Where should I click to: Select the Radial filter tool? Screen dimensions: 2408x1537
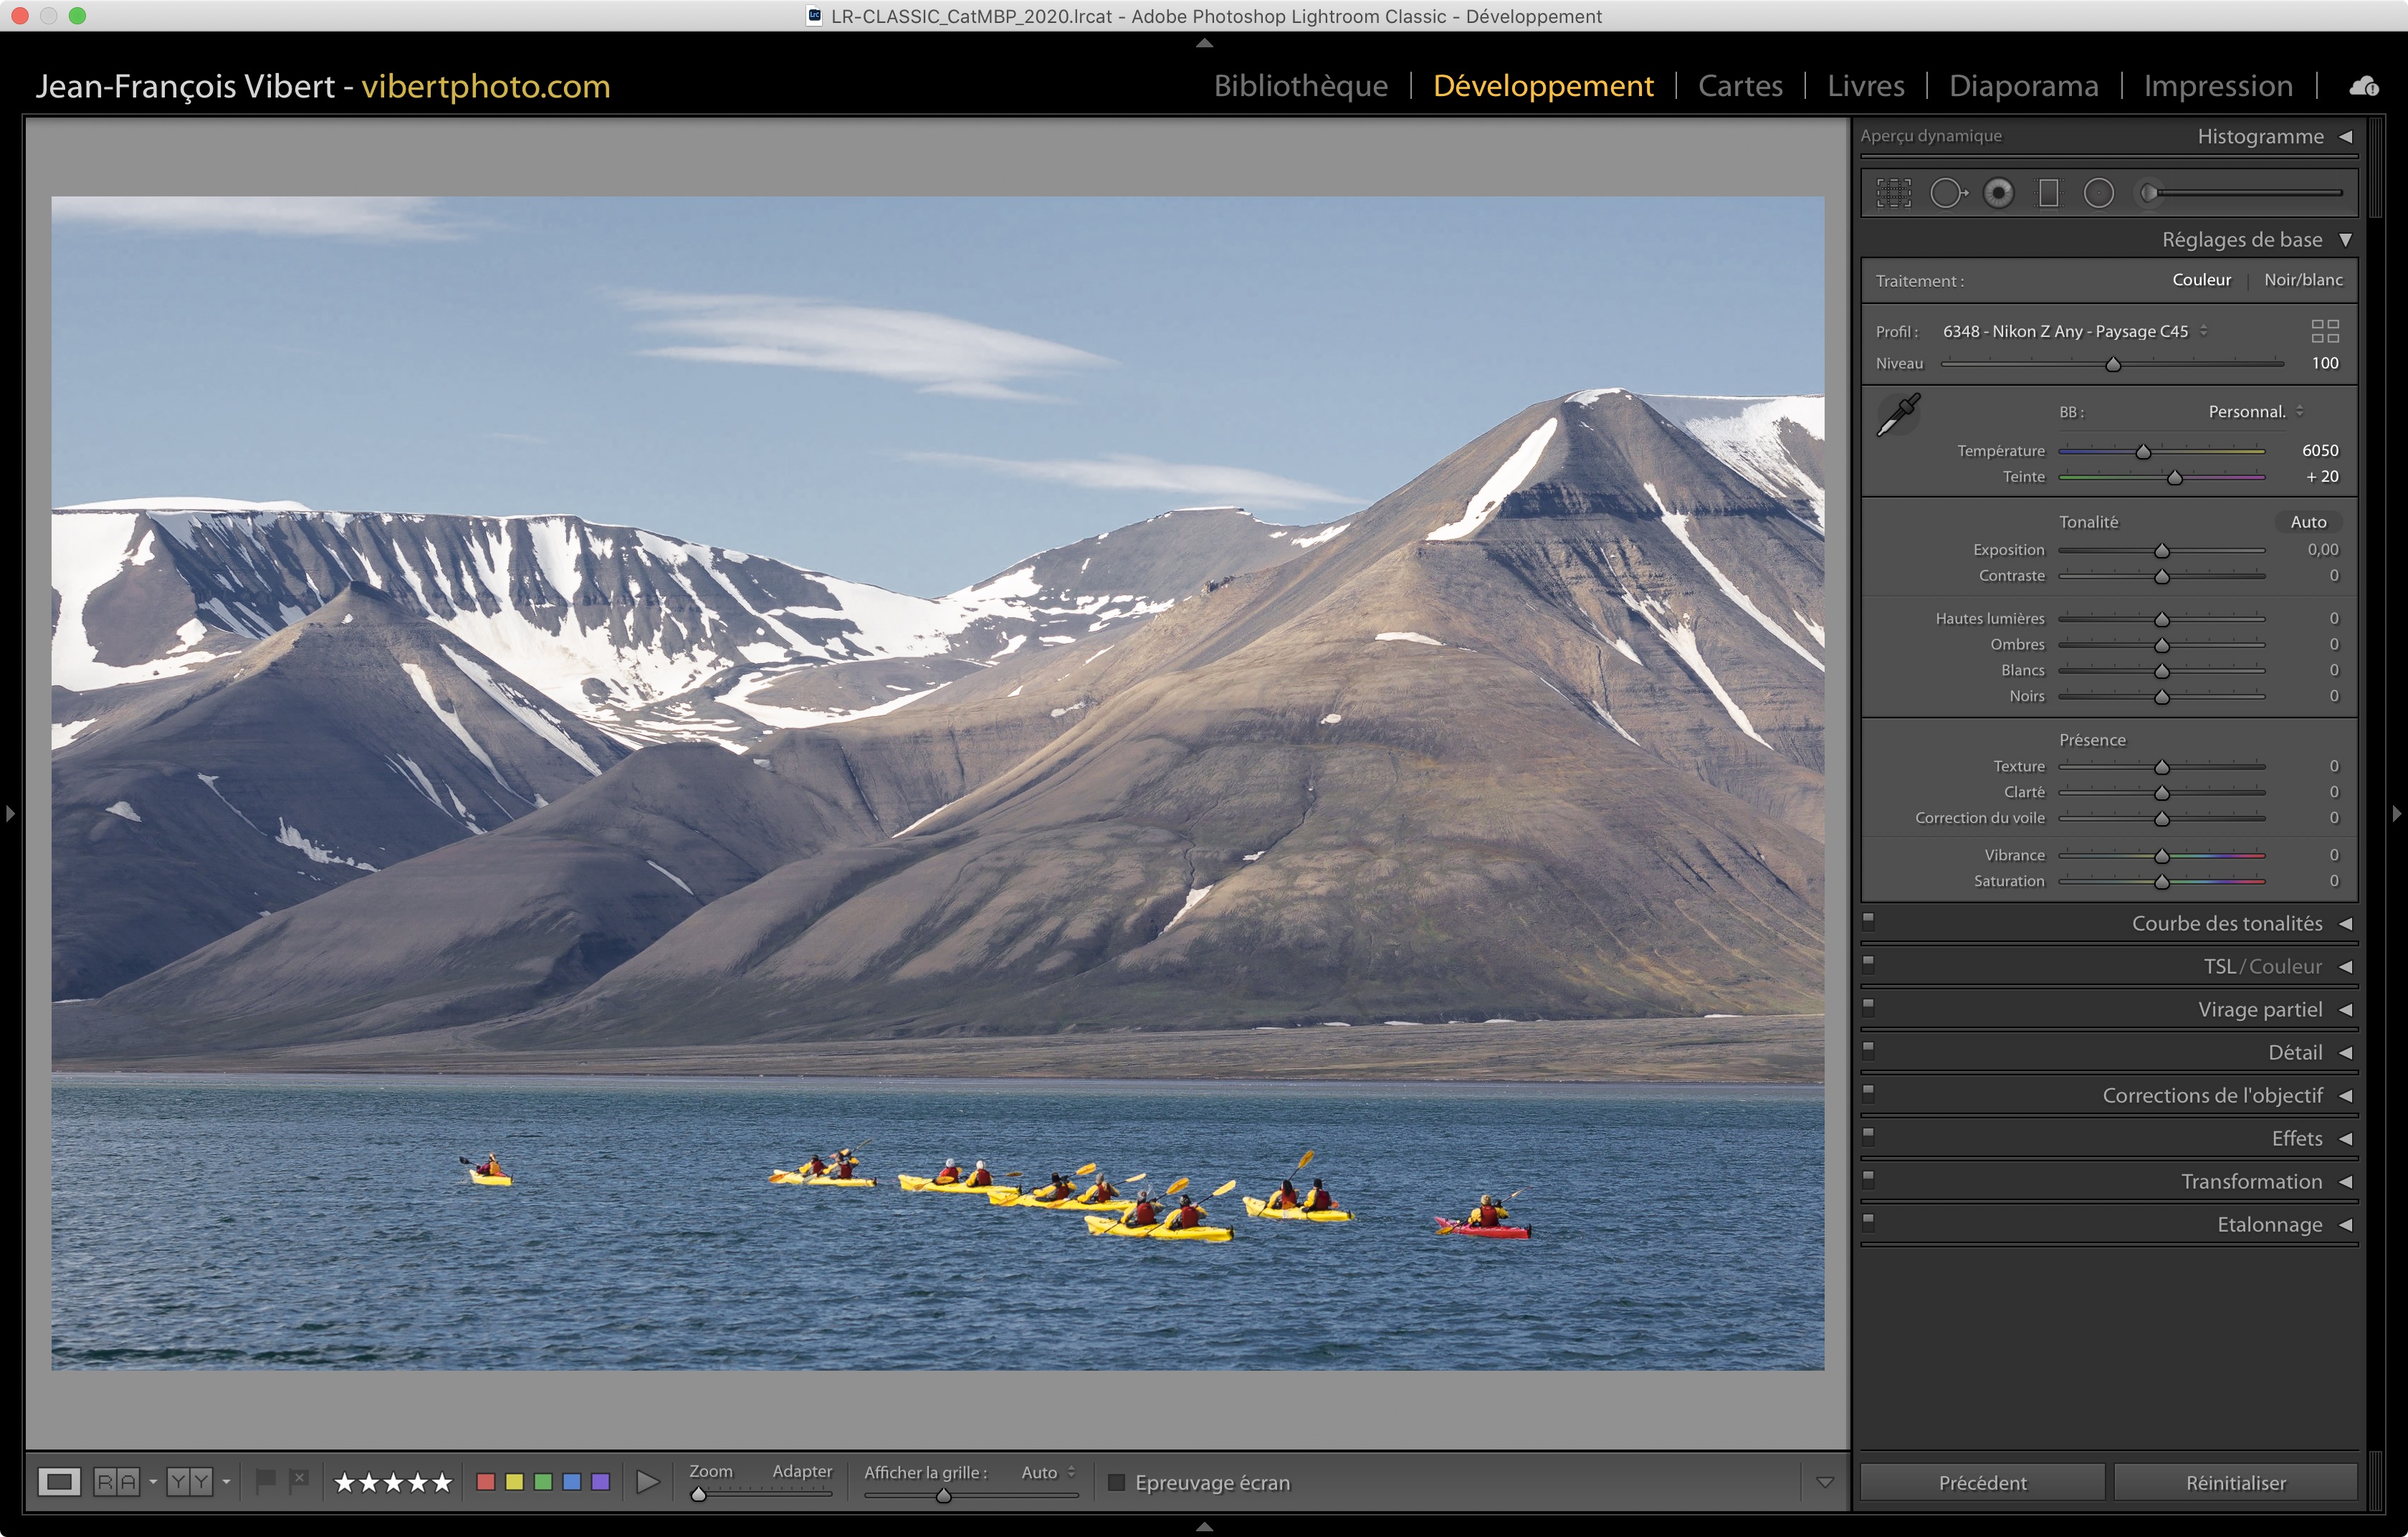click(x=2098, y=193)
